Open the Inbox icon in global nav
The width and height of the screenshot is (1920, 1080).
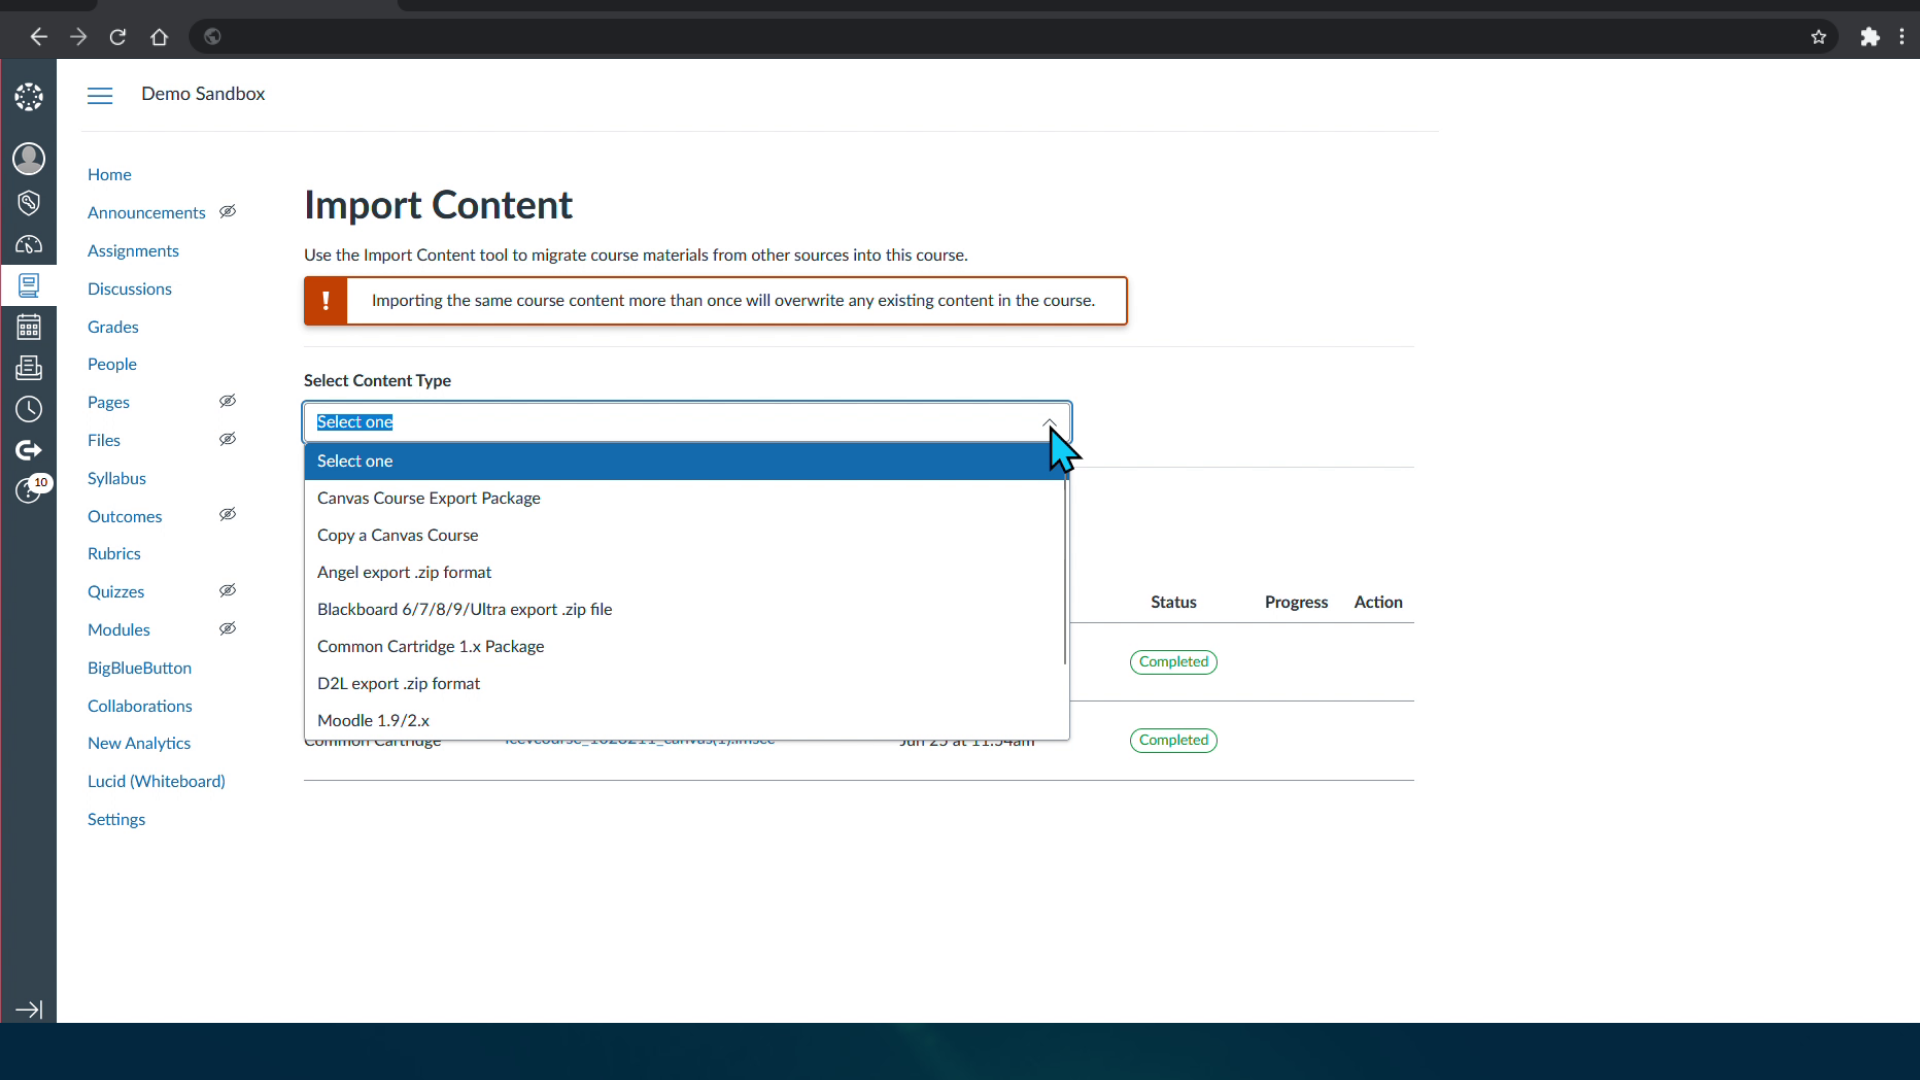(x=29, y=368)
